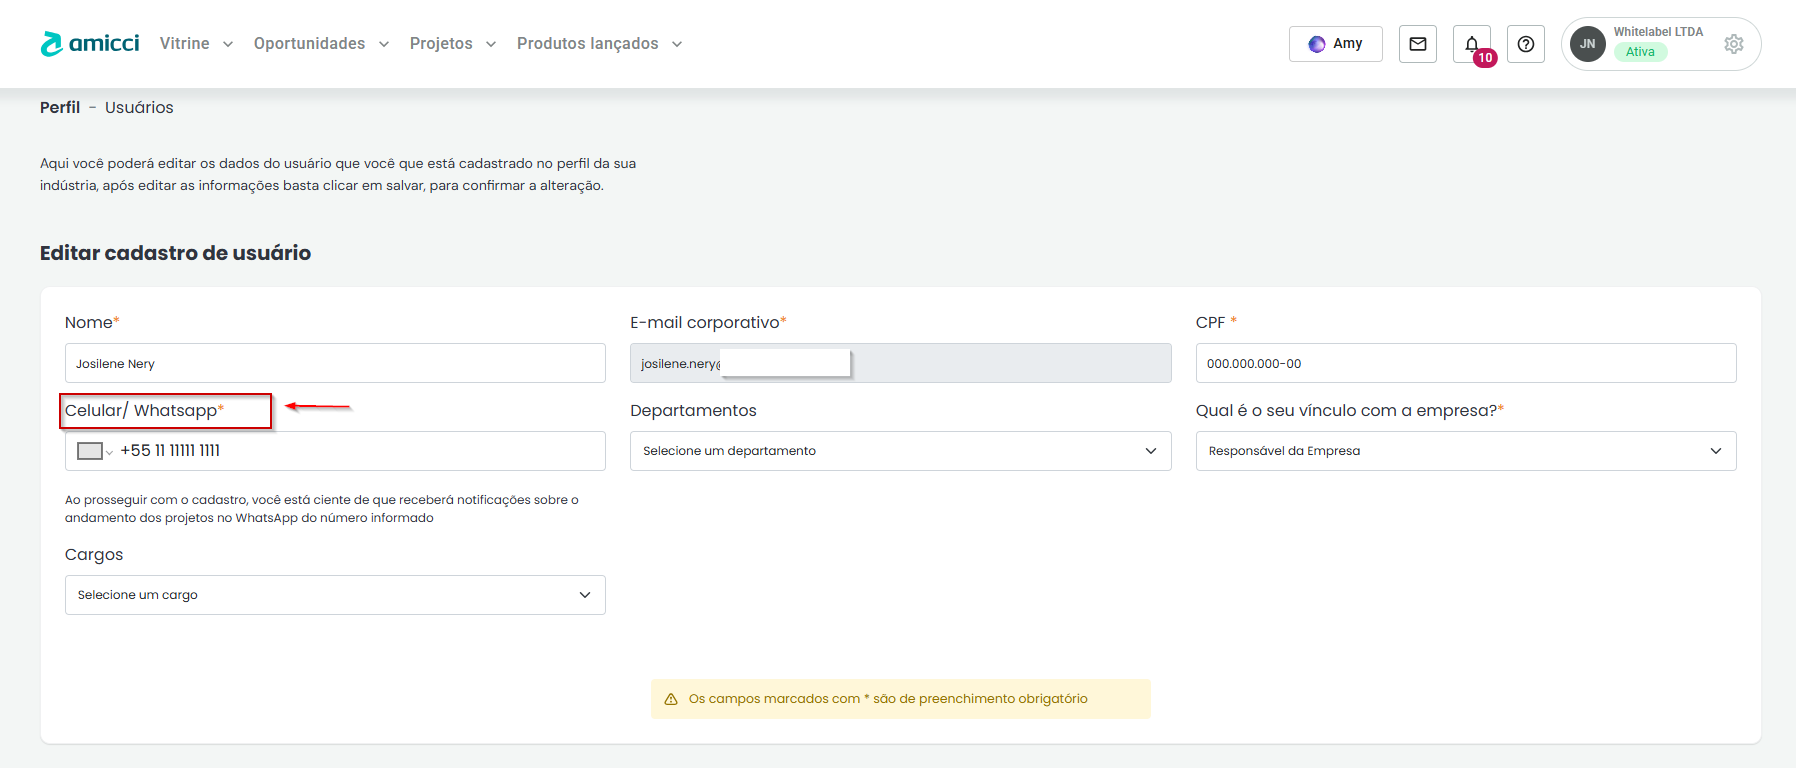Screen dimensions: 1796x768
Task: Open the settings gear icon
Action: 1733,44
